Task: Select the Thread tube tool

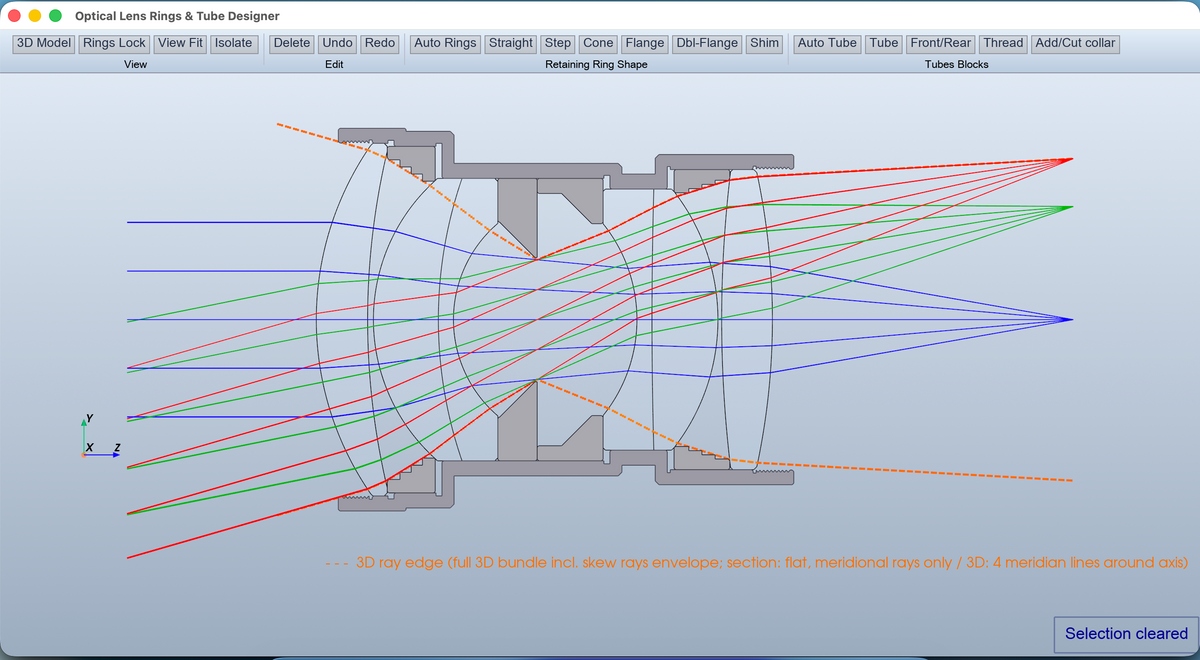Action: point(1003,43)
